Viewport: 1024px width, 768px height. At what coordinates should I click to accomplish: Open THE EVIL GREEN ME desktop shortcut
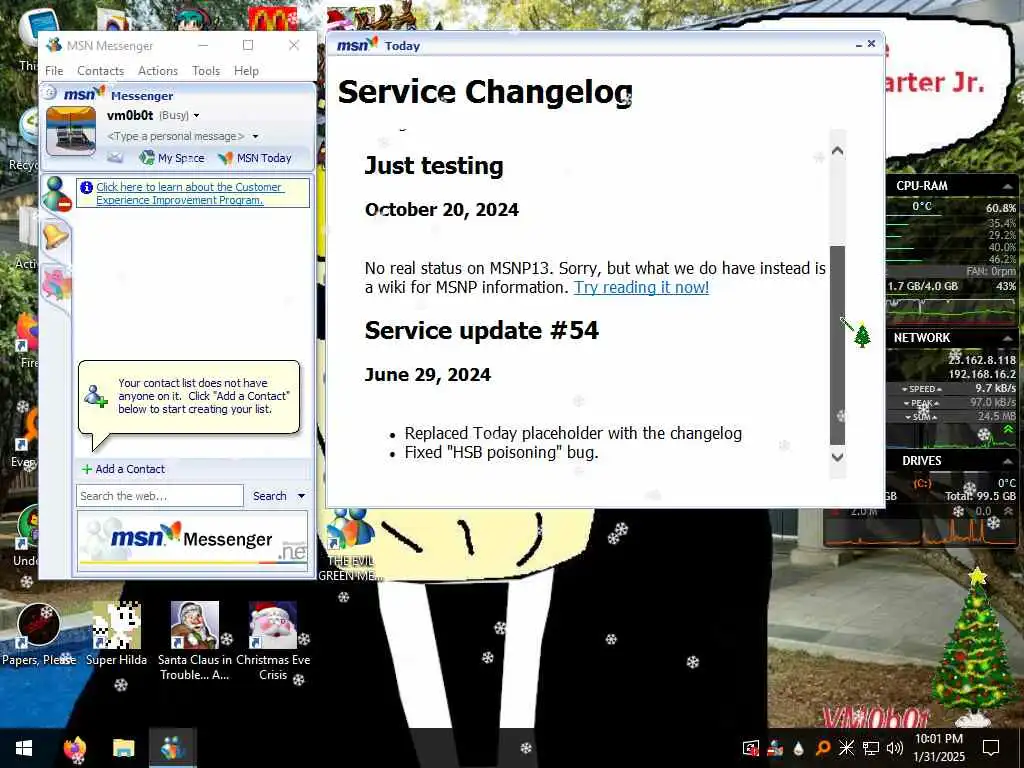click(x=351, y=545)
